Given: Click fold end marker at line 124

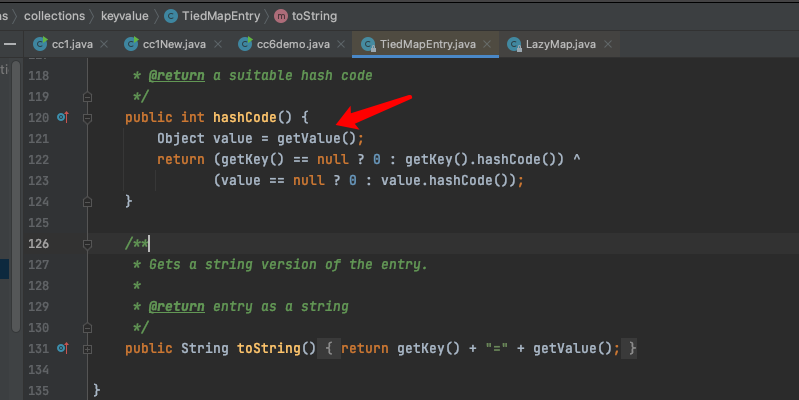Looking at the screenshot, I should pyautogui.click(x=87, y=202).
